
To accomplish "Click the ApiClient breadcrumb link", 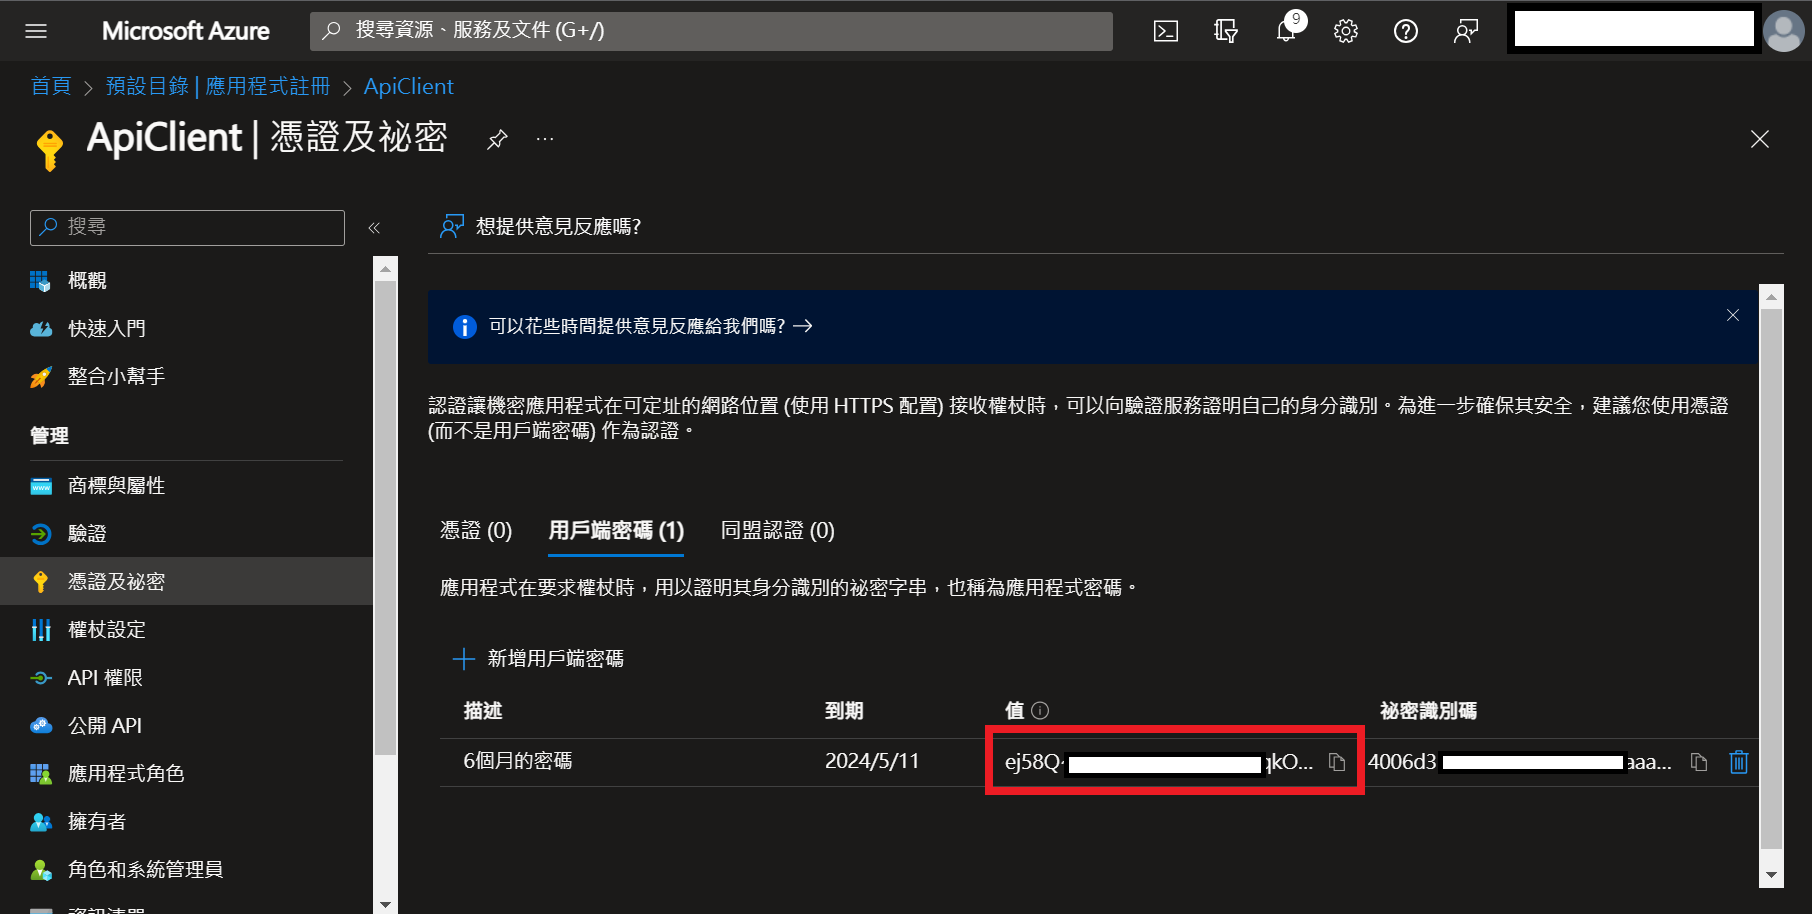I will pos(408,87).
